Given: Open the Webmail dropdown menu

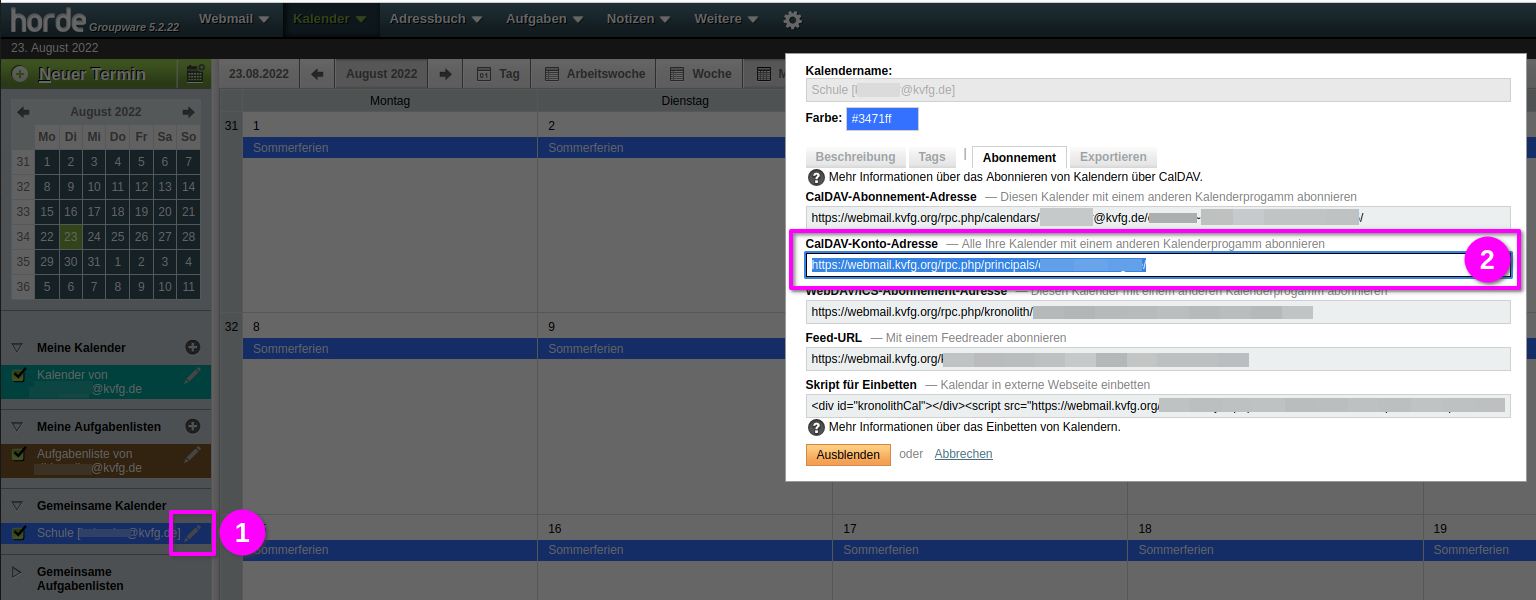Looking at the screenshot, I should point(233,19).
